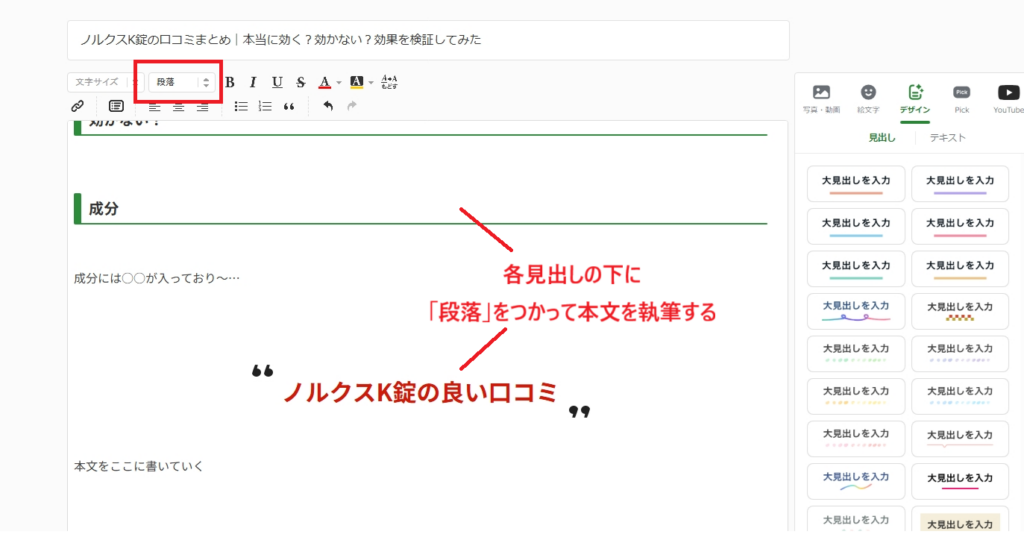Align text to the right

pos(203,106)
